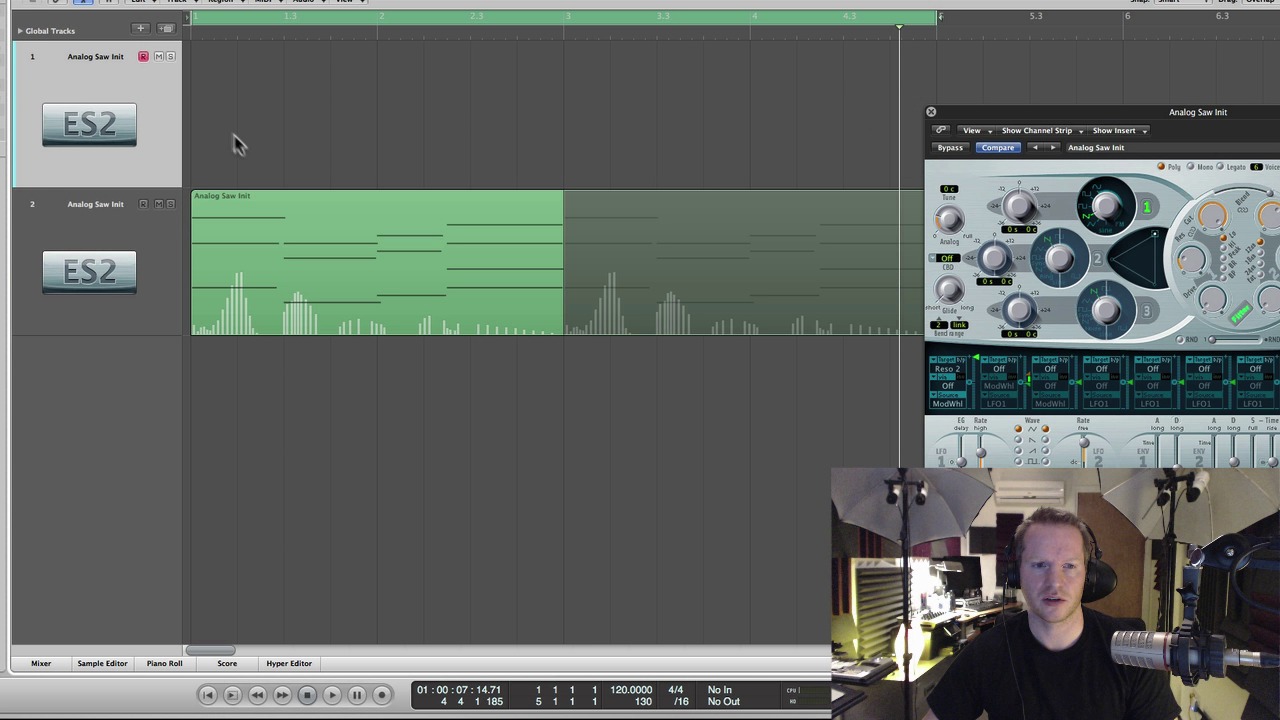Click the filter Cut knob
Viewport: 1280px width, 720px height.
coord(1212,215)
